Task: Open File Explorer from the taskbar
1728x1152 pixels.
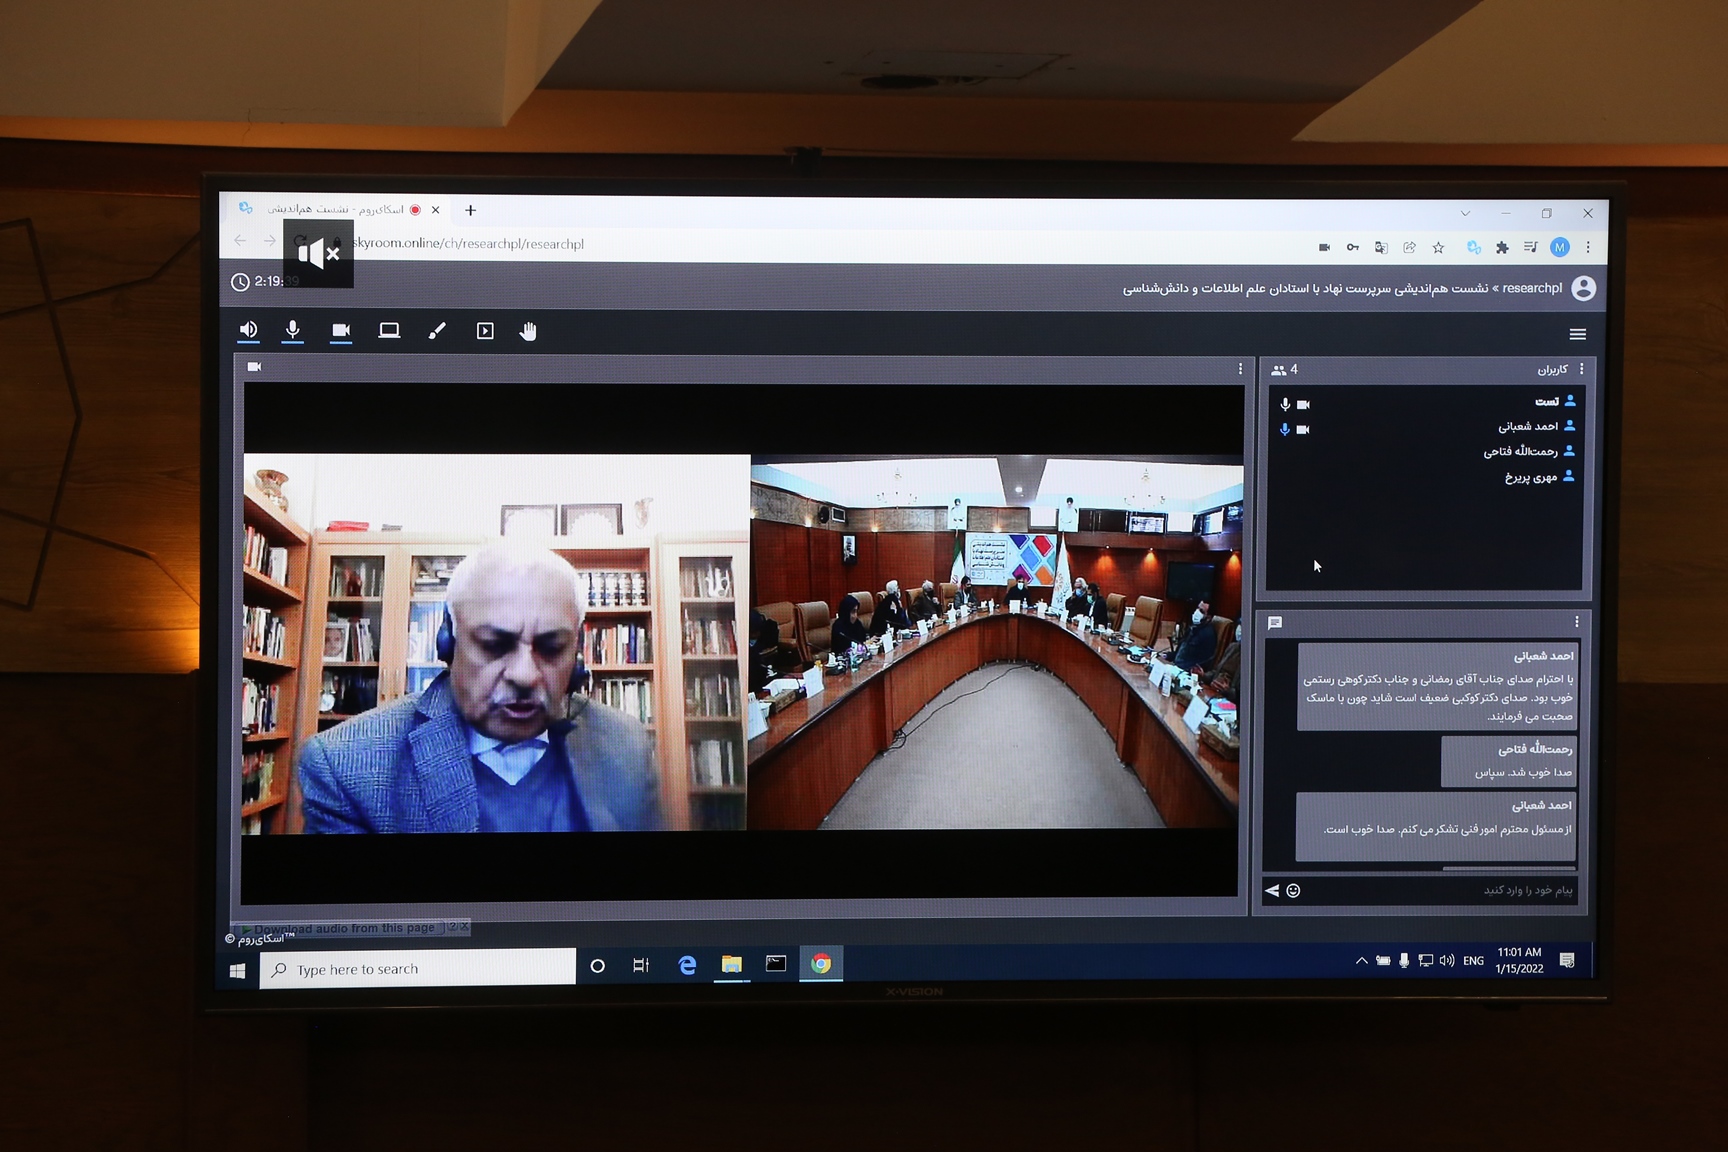Action: [x=732, y=964]
